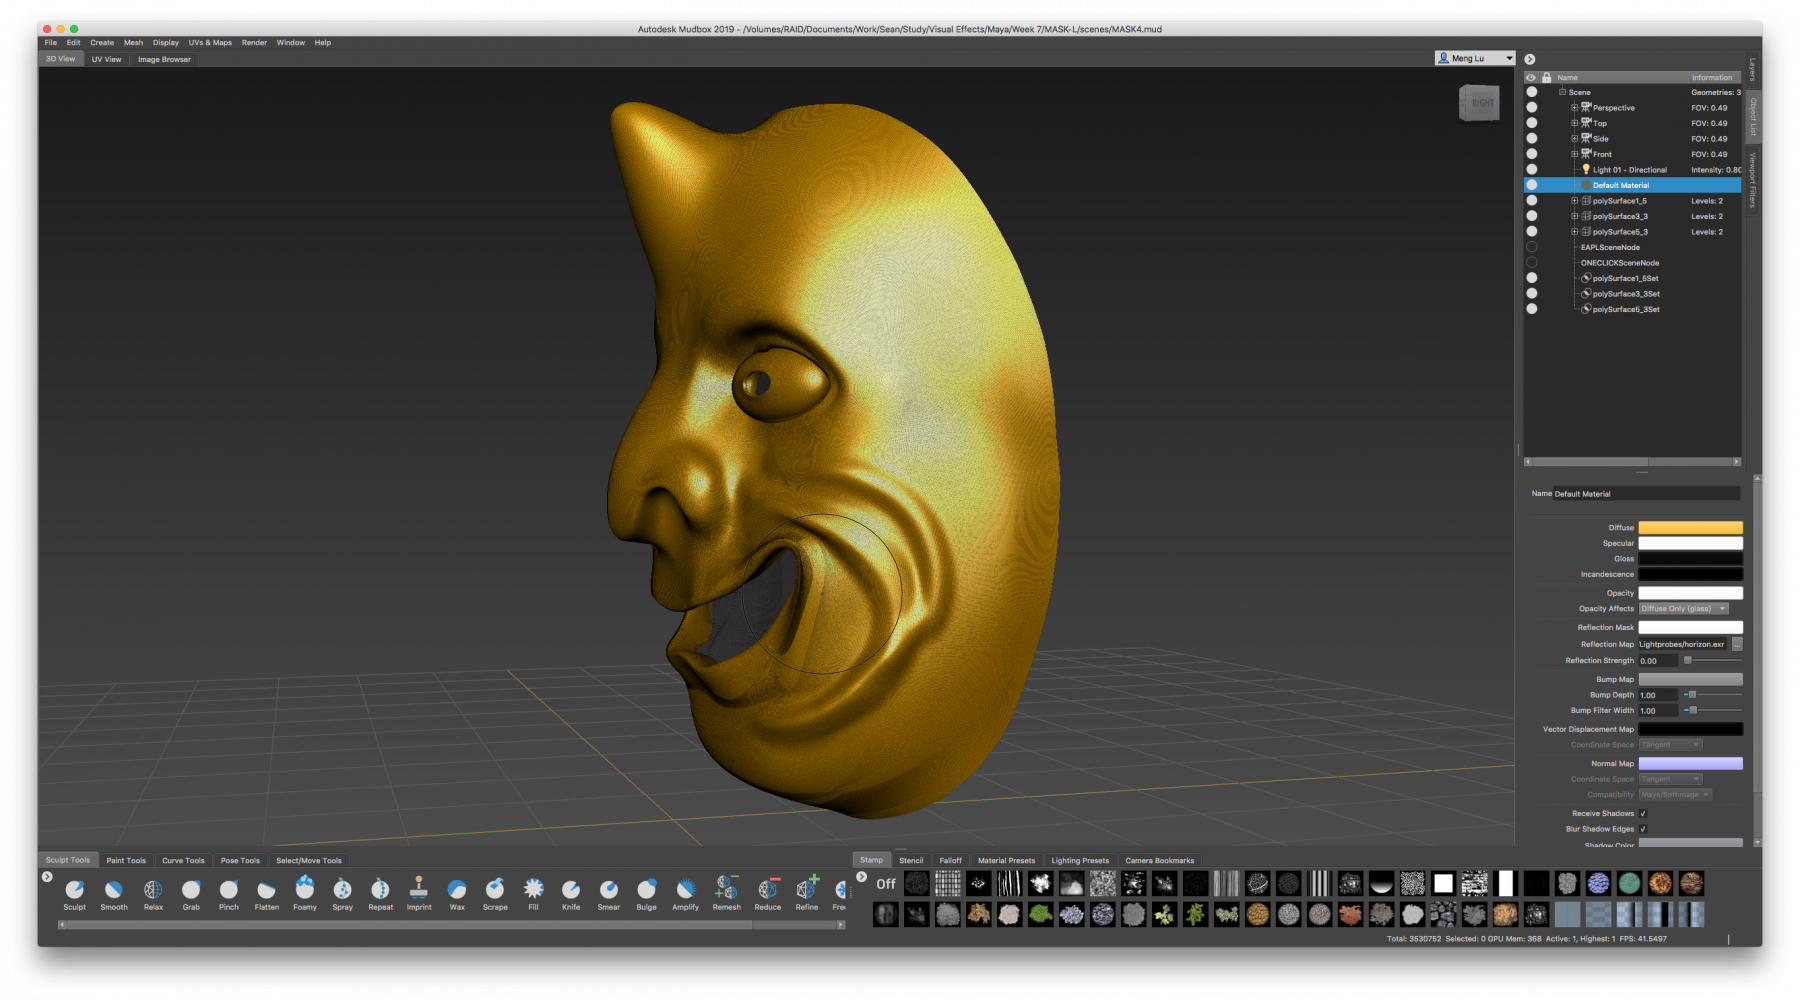Toggle visibility of polySurface1_5
The width and height of the screenshot is (1800, 1000).
1531,200
